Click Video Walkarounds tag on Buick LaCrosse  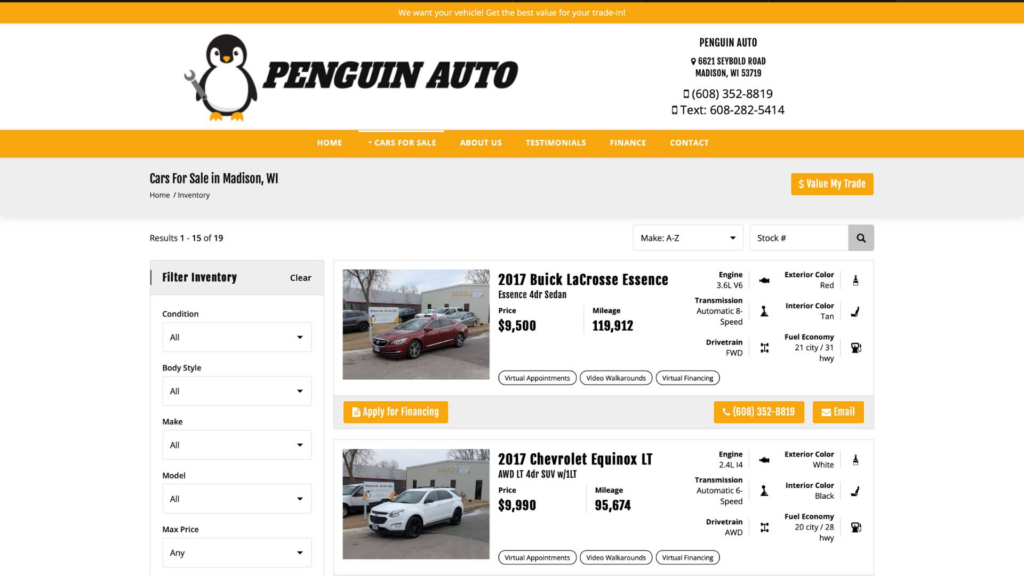(616, 378)
